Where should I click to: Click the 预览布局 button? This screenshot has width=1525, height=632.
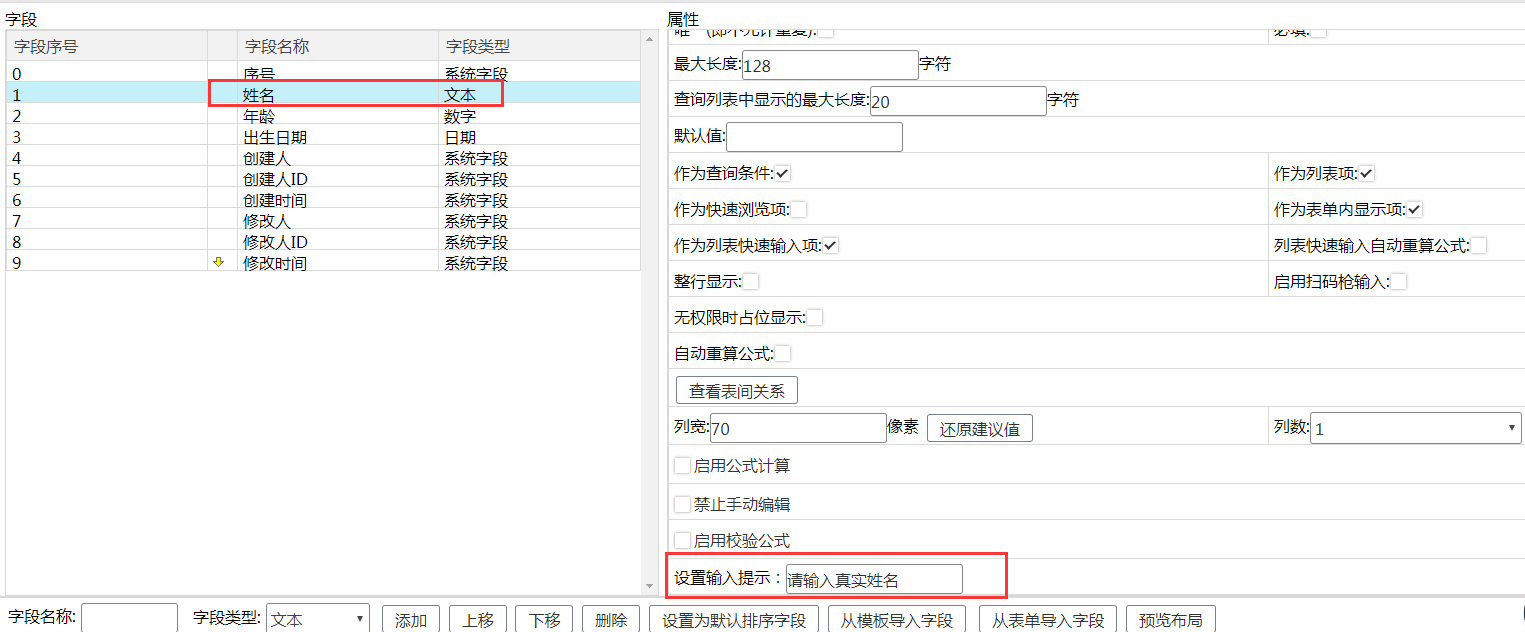point(1170,620)
